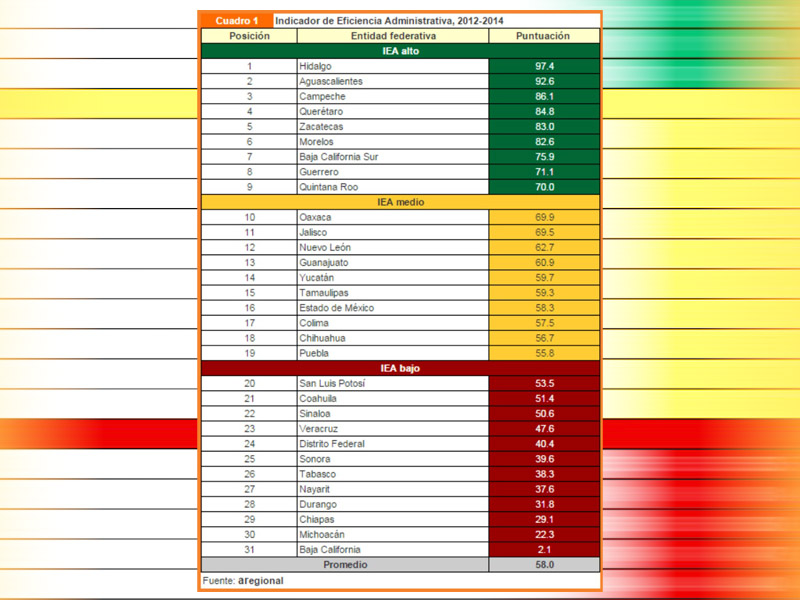Viewport: 800px width, 600px height.
Task: Click the 'Quintana Roo' cell
Action: click(x=393, y=187)
